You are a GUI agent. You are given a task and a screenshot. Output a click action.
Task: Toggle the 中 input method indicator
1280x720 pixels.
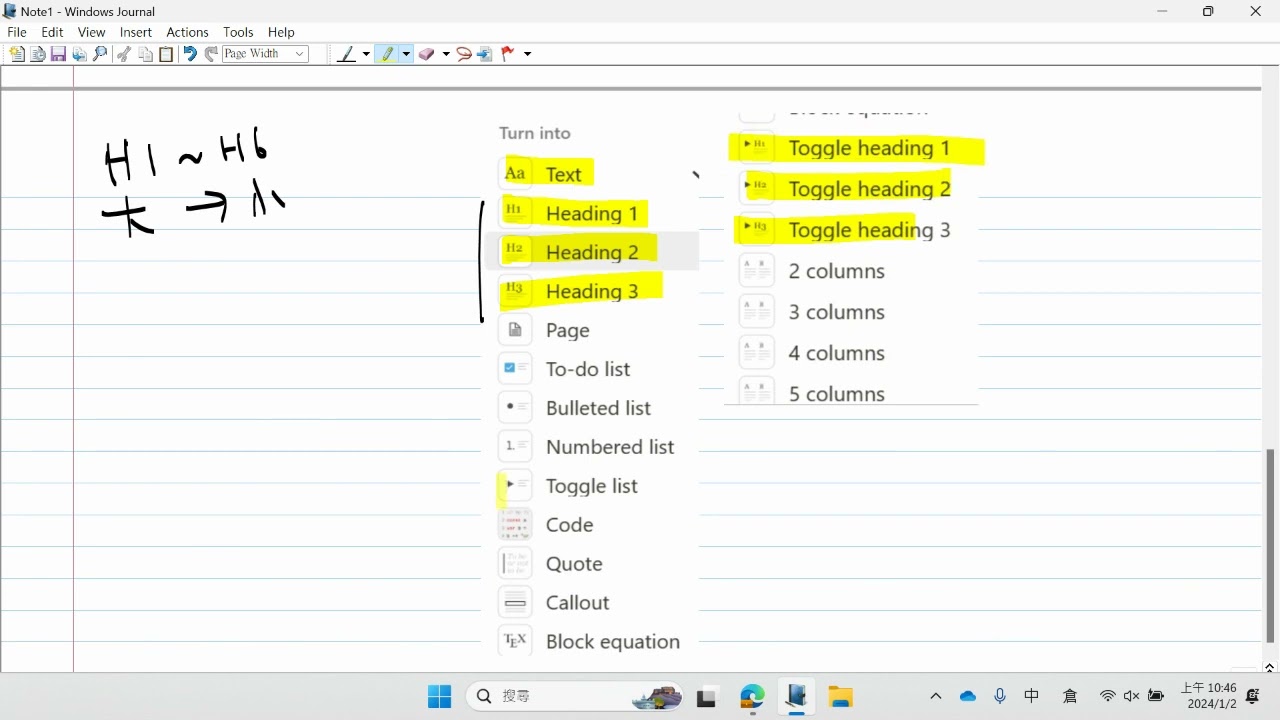pos(1032,697)
